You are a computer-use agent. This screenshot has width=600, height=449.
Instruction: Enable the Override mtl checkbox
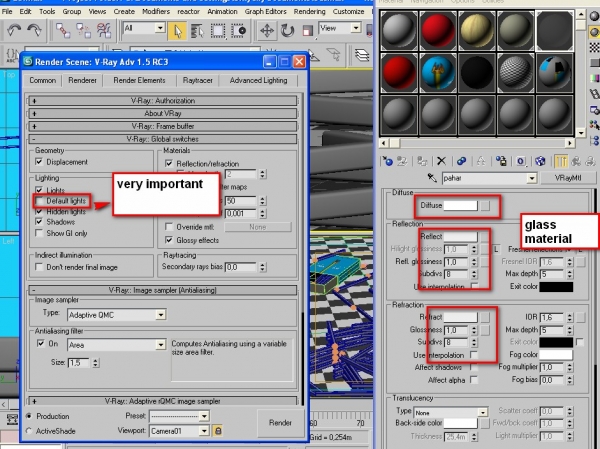click(x=169, y=227)
